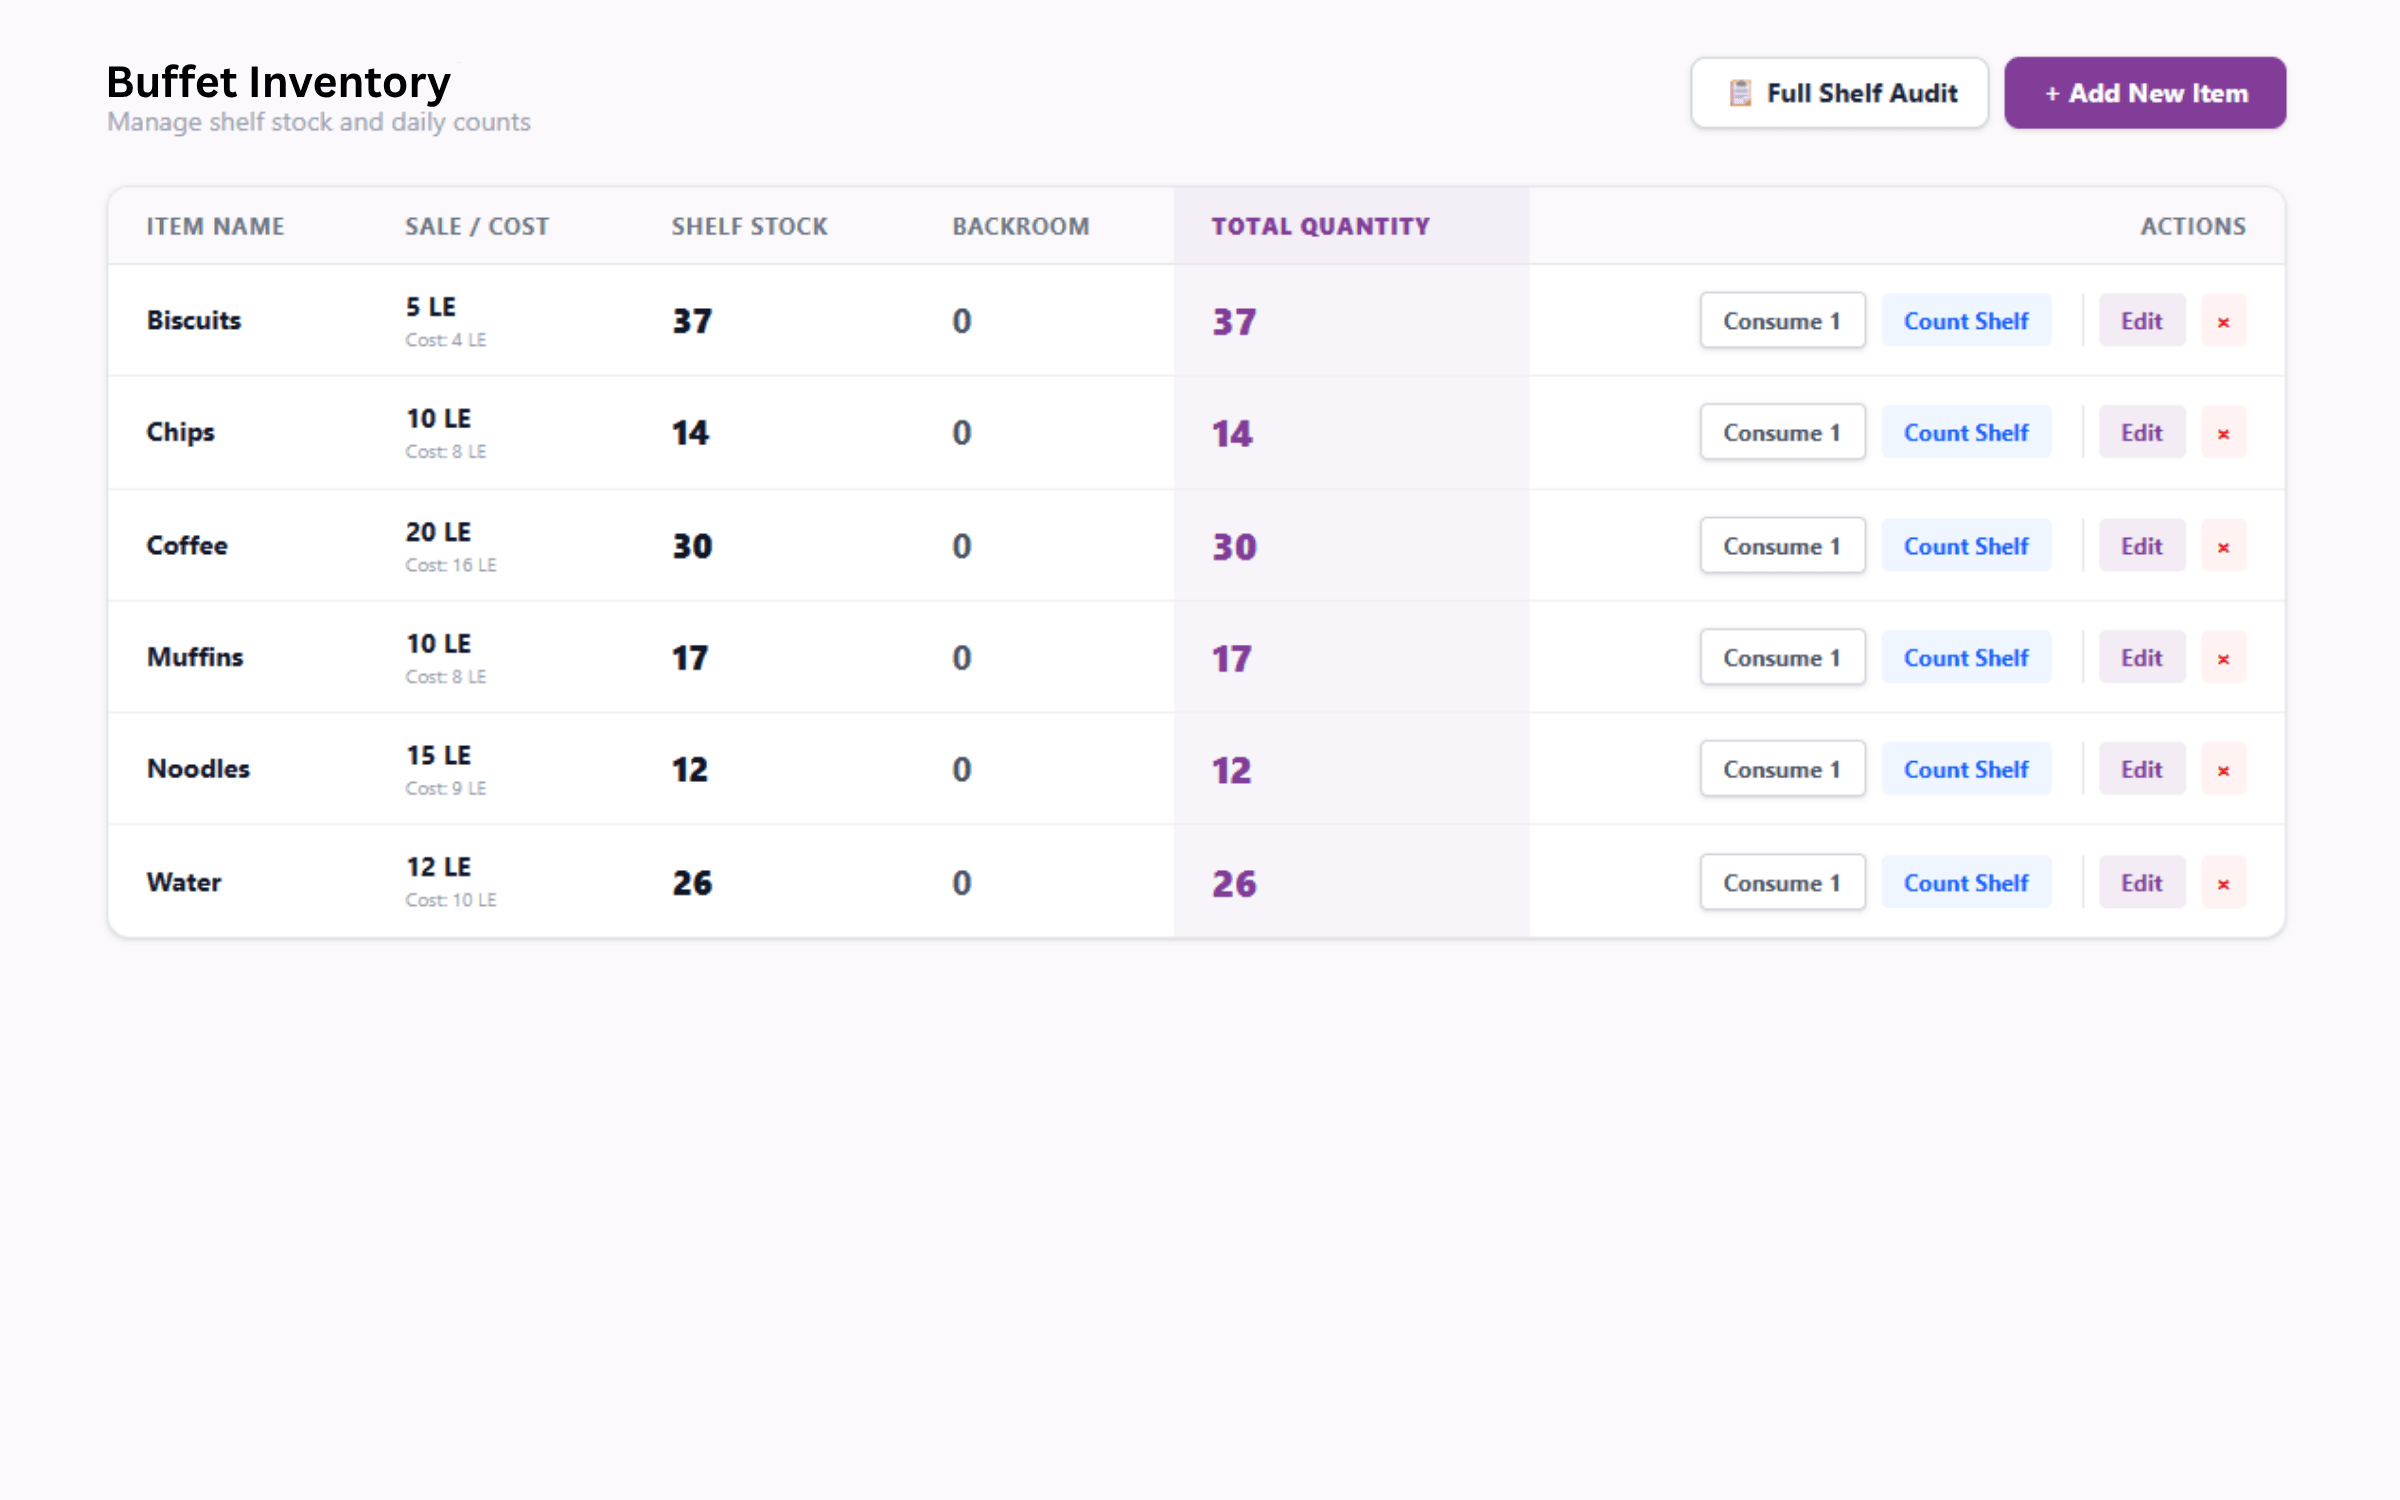This screenshot has width=2400, height=1500.
Task: Edit the Coffee item
Action: coord(2142,546)
